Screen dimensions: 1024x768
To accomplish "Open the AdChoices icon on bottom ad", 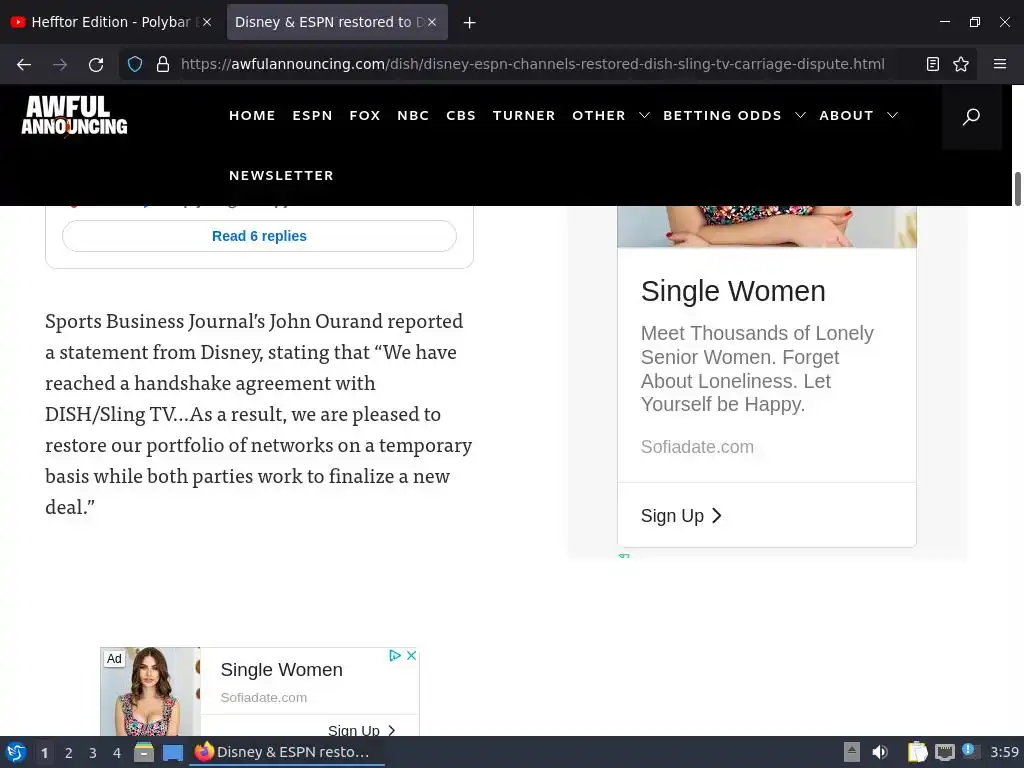I will (x=394, y=656).
